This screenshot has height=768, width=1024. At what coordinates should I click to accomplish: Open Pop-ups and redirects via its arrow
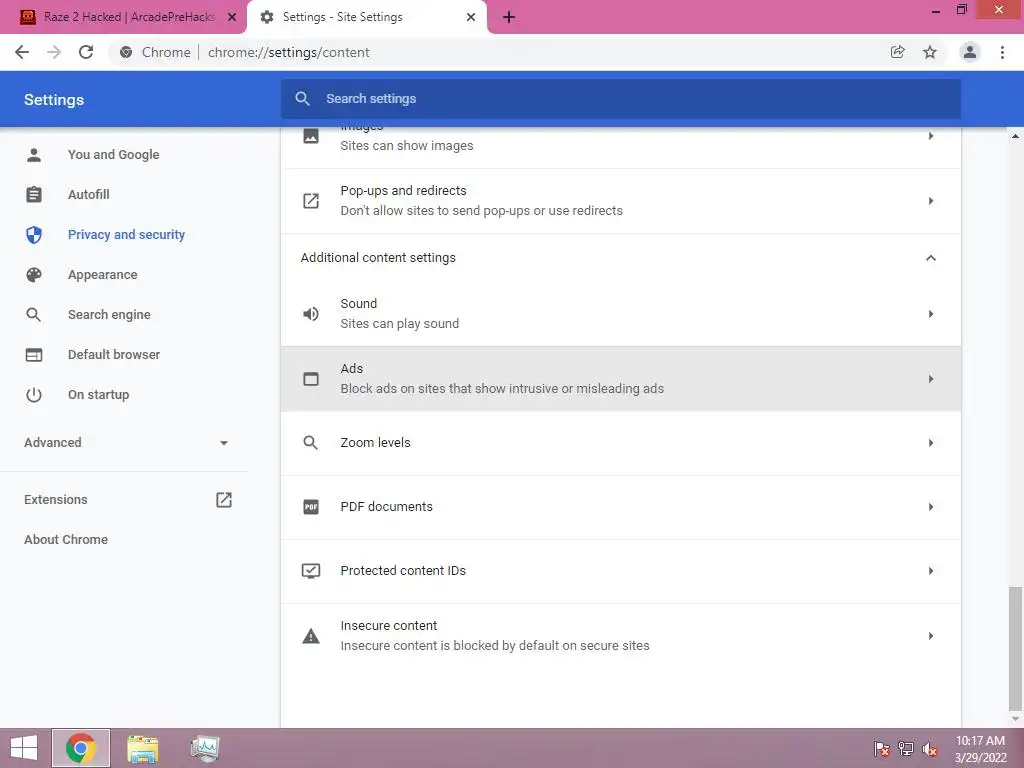coord(931,201)
